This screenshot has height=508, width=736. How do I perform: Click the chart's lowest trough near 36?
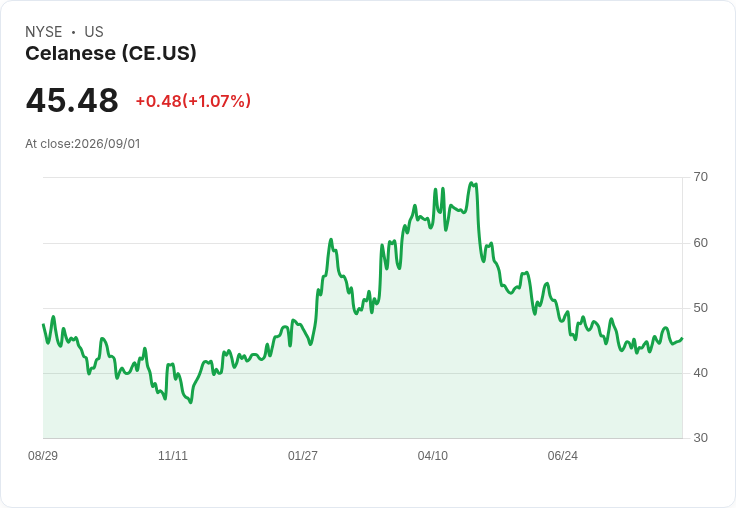coord(191,402)
